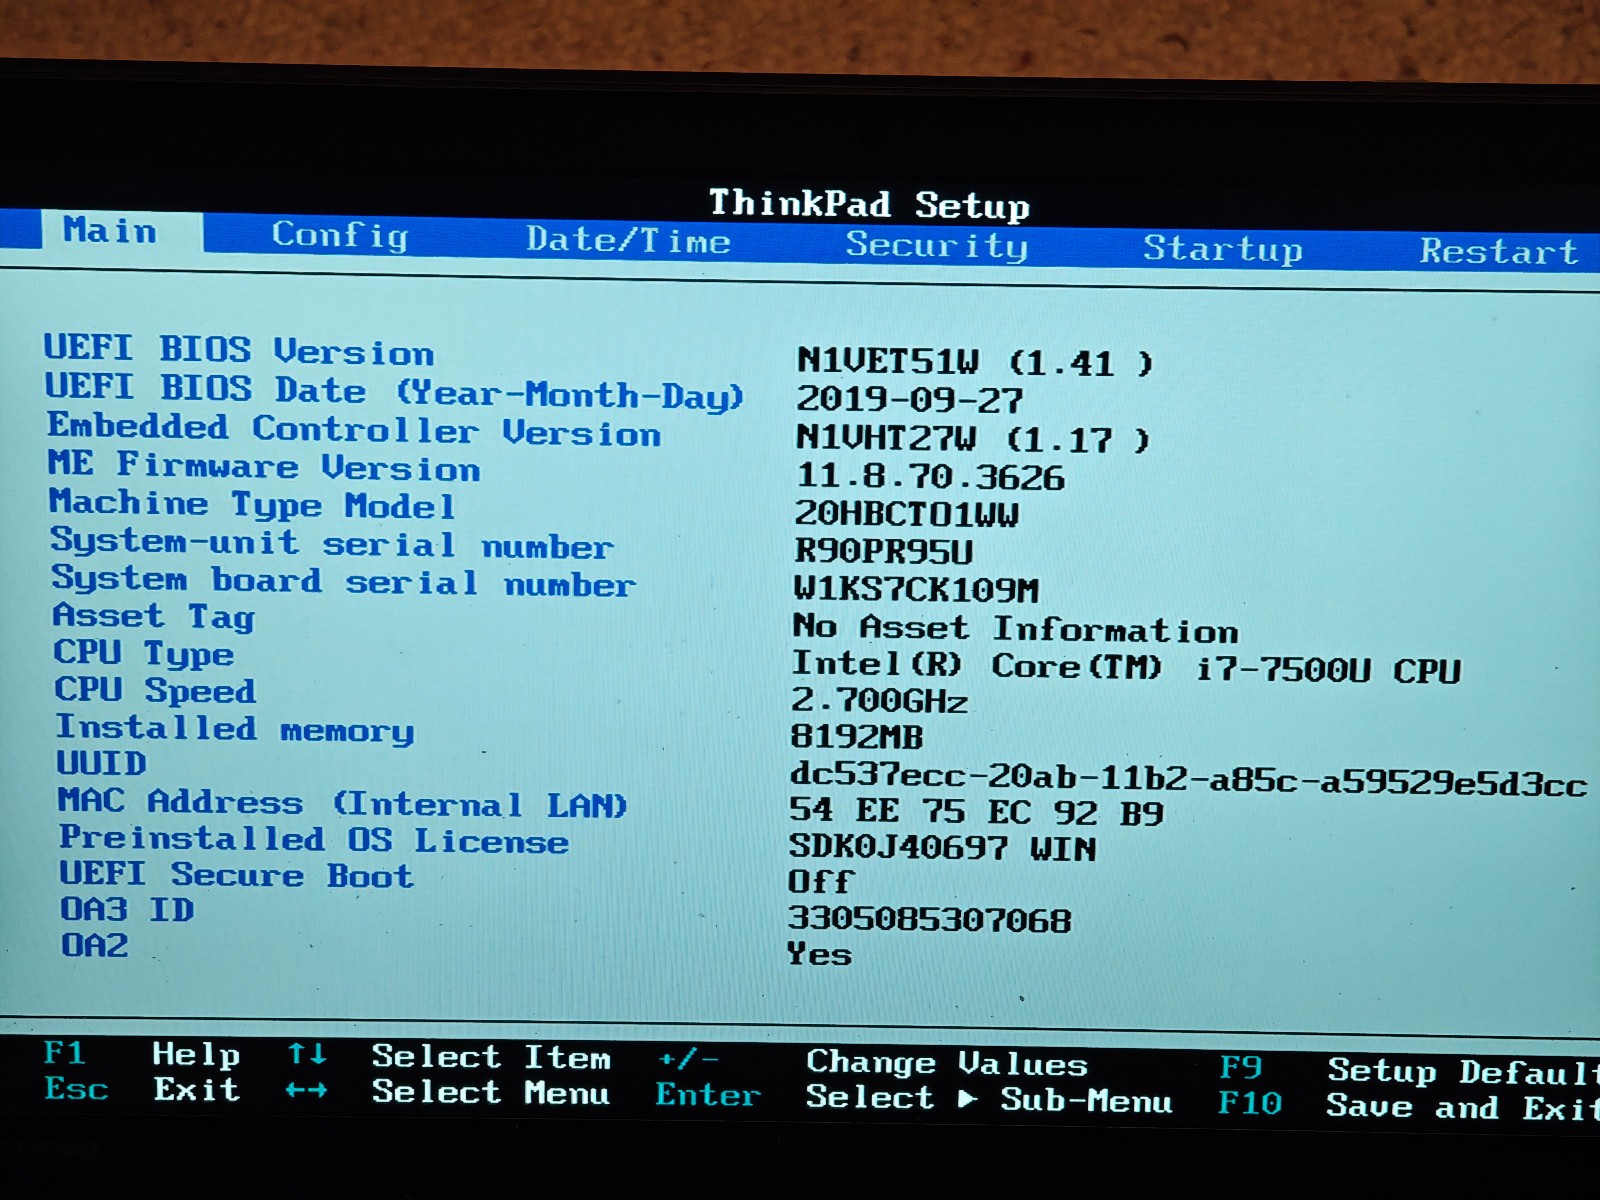Screen dimensions: 1600x1200
Task: Select MAC Address (Internal LAN) label
Action: pyautogui.click(x=342, y=803)
